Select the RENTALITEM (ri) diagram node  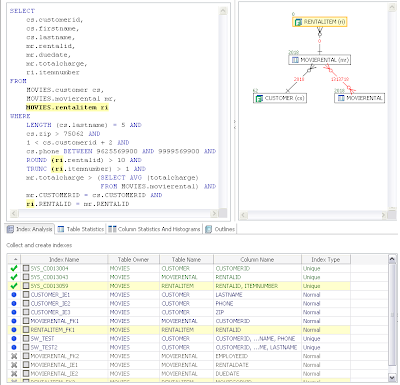click(x=320, y=22)
